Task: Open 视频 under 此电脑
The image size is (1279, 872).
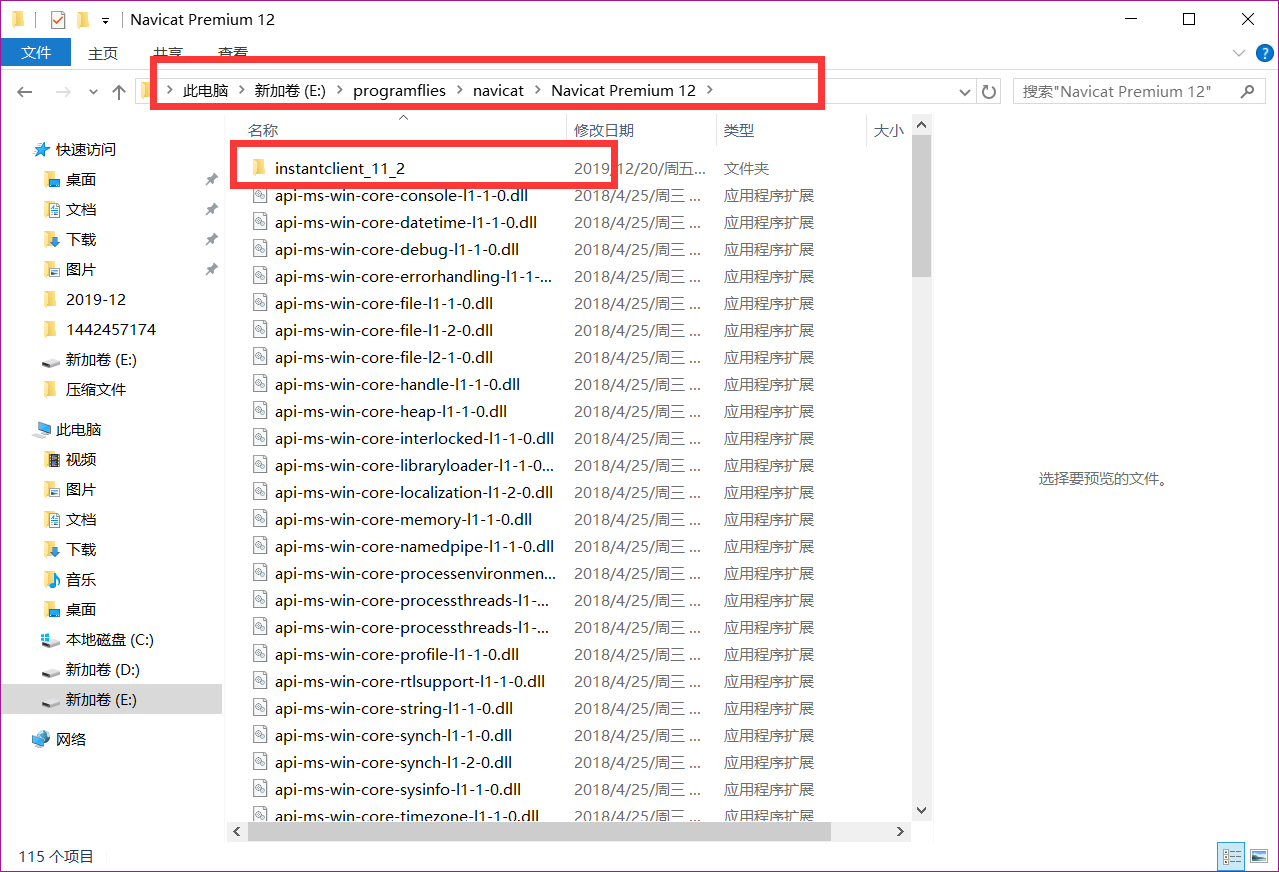Action: [x=81, y=460]
